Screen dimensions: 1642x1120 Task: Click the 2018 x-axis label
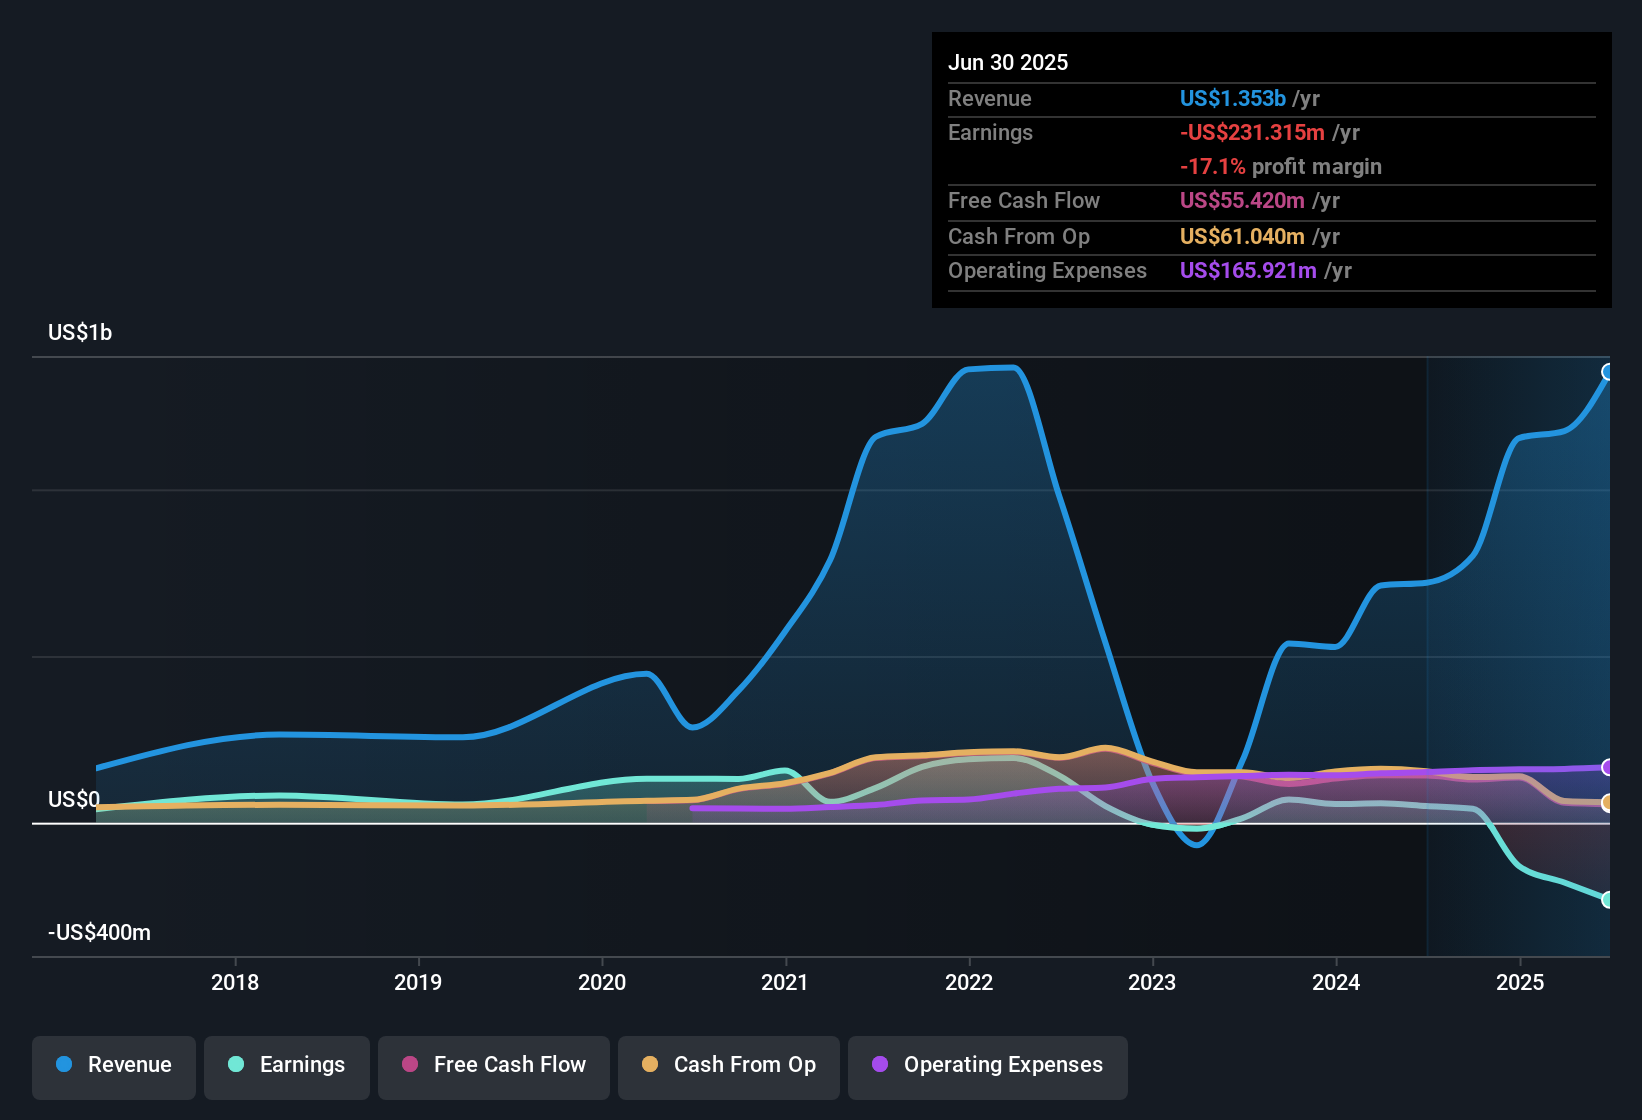[x=235, y=983]
